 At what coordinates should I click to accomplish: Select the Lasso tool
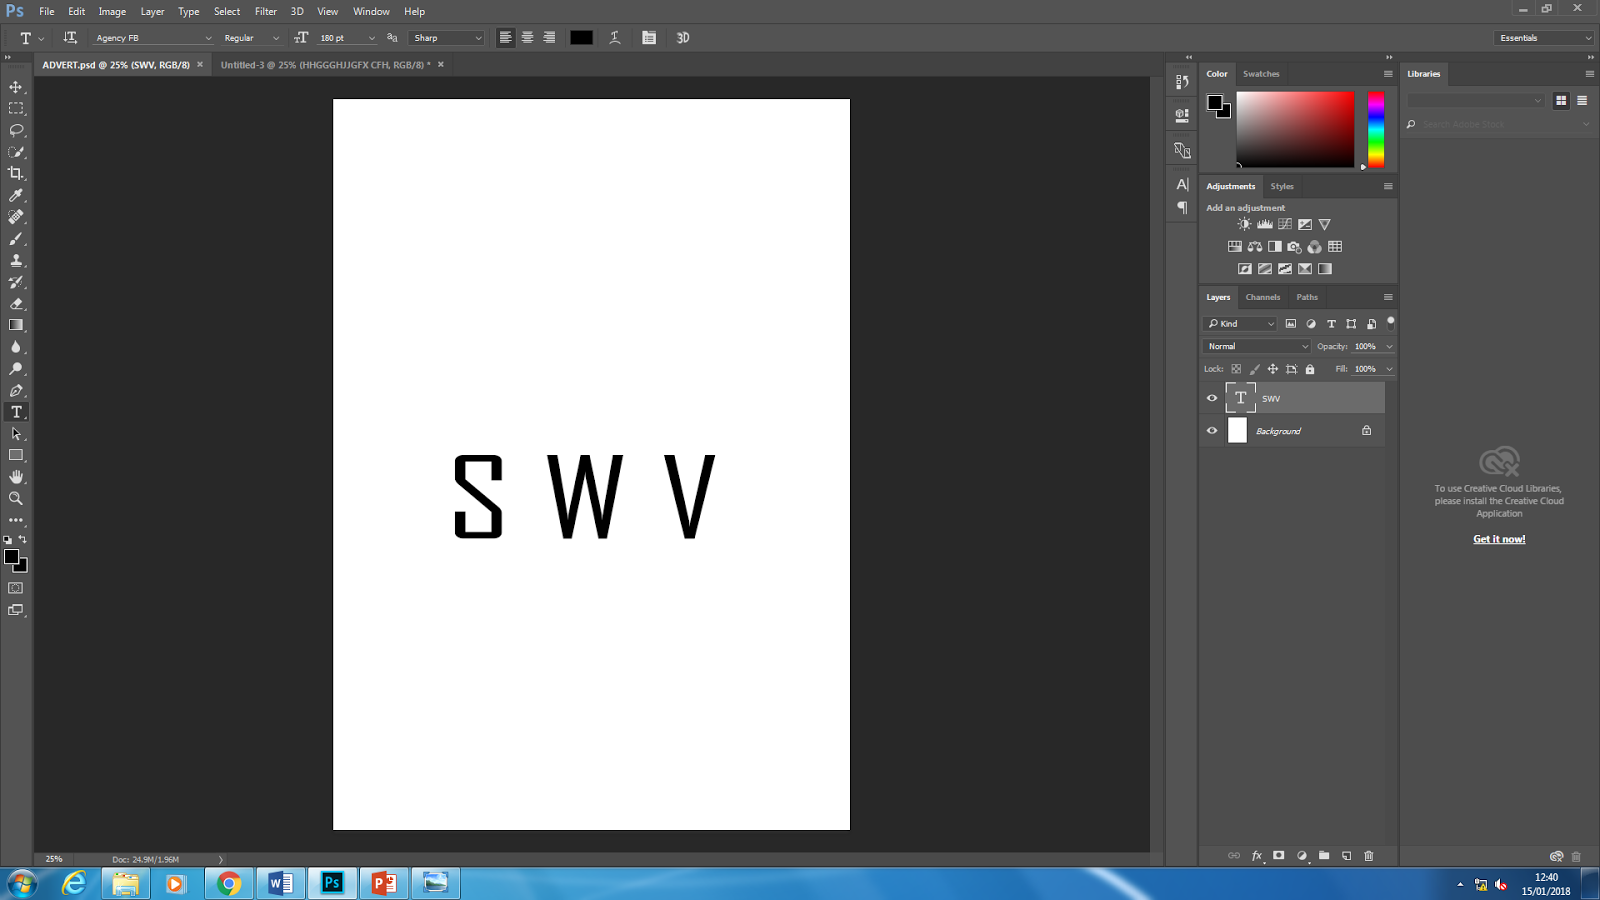[x=16, y=130]
